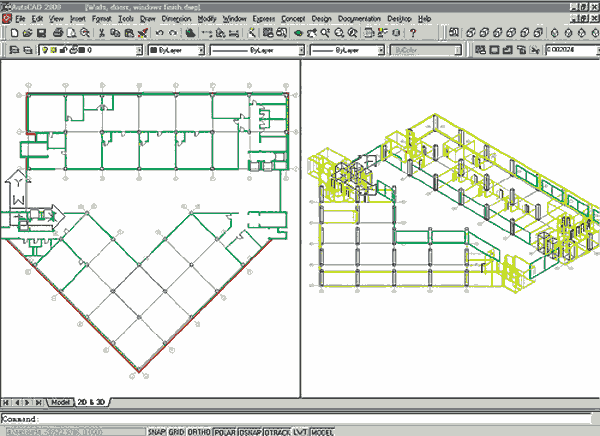This screenshot has height=436, width=600.
Task: Click the Undo arrow icon
Action: click(161, 33)
